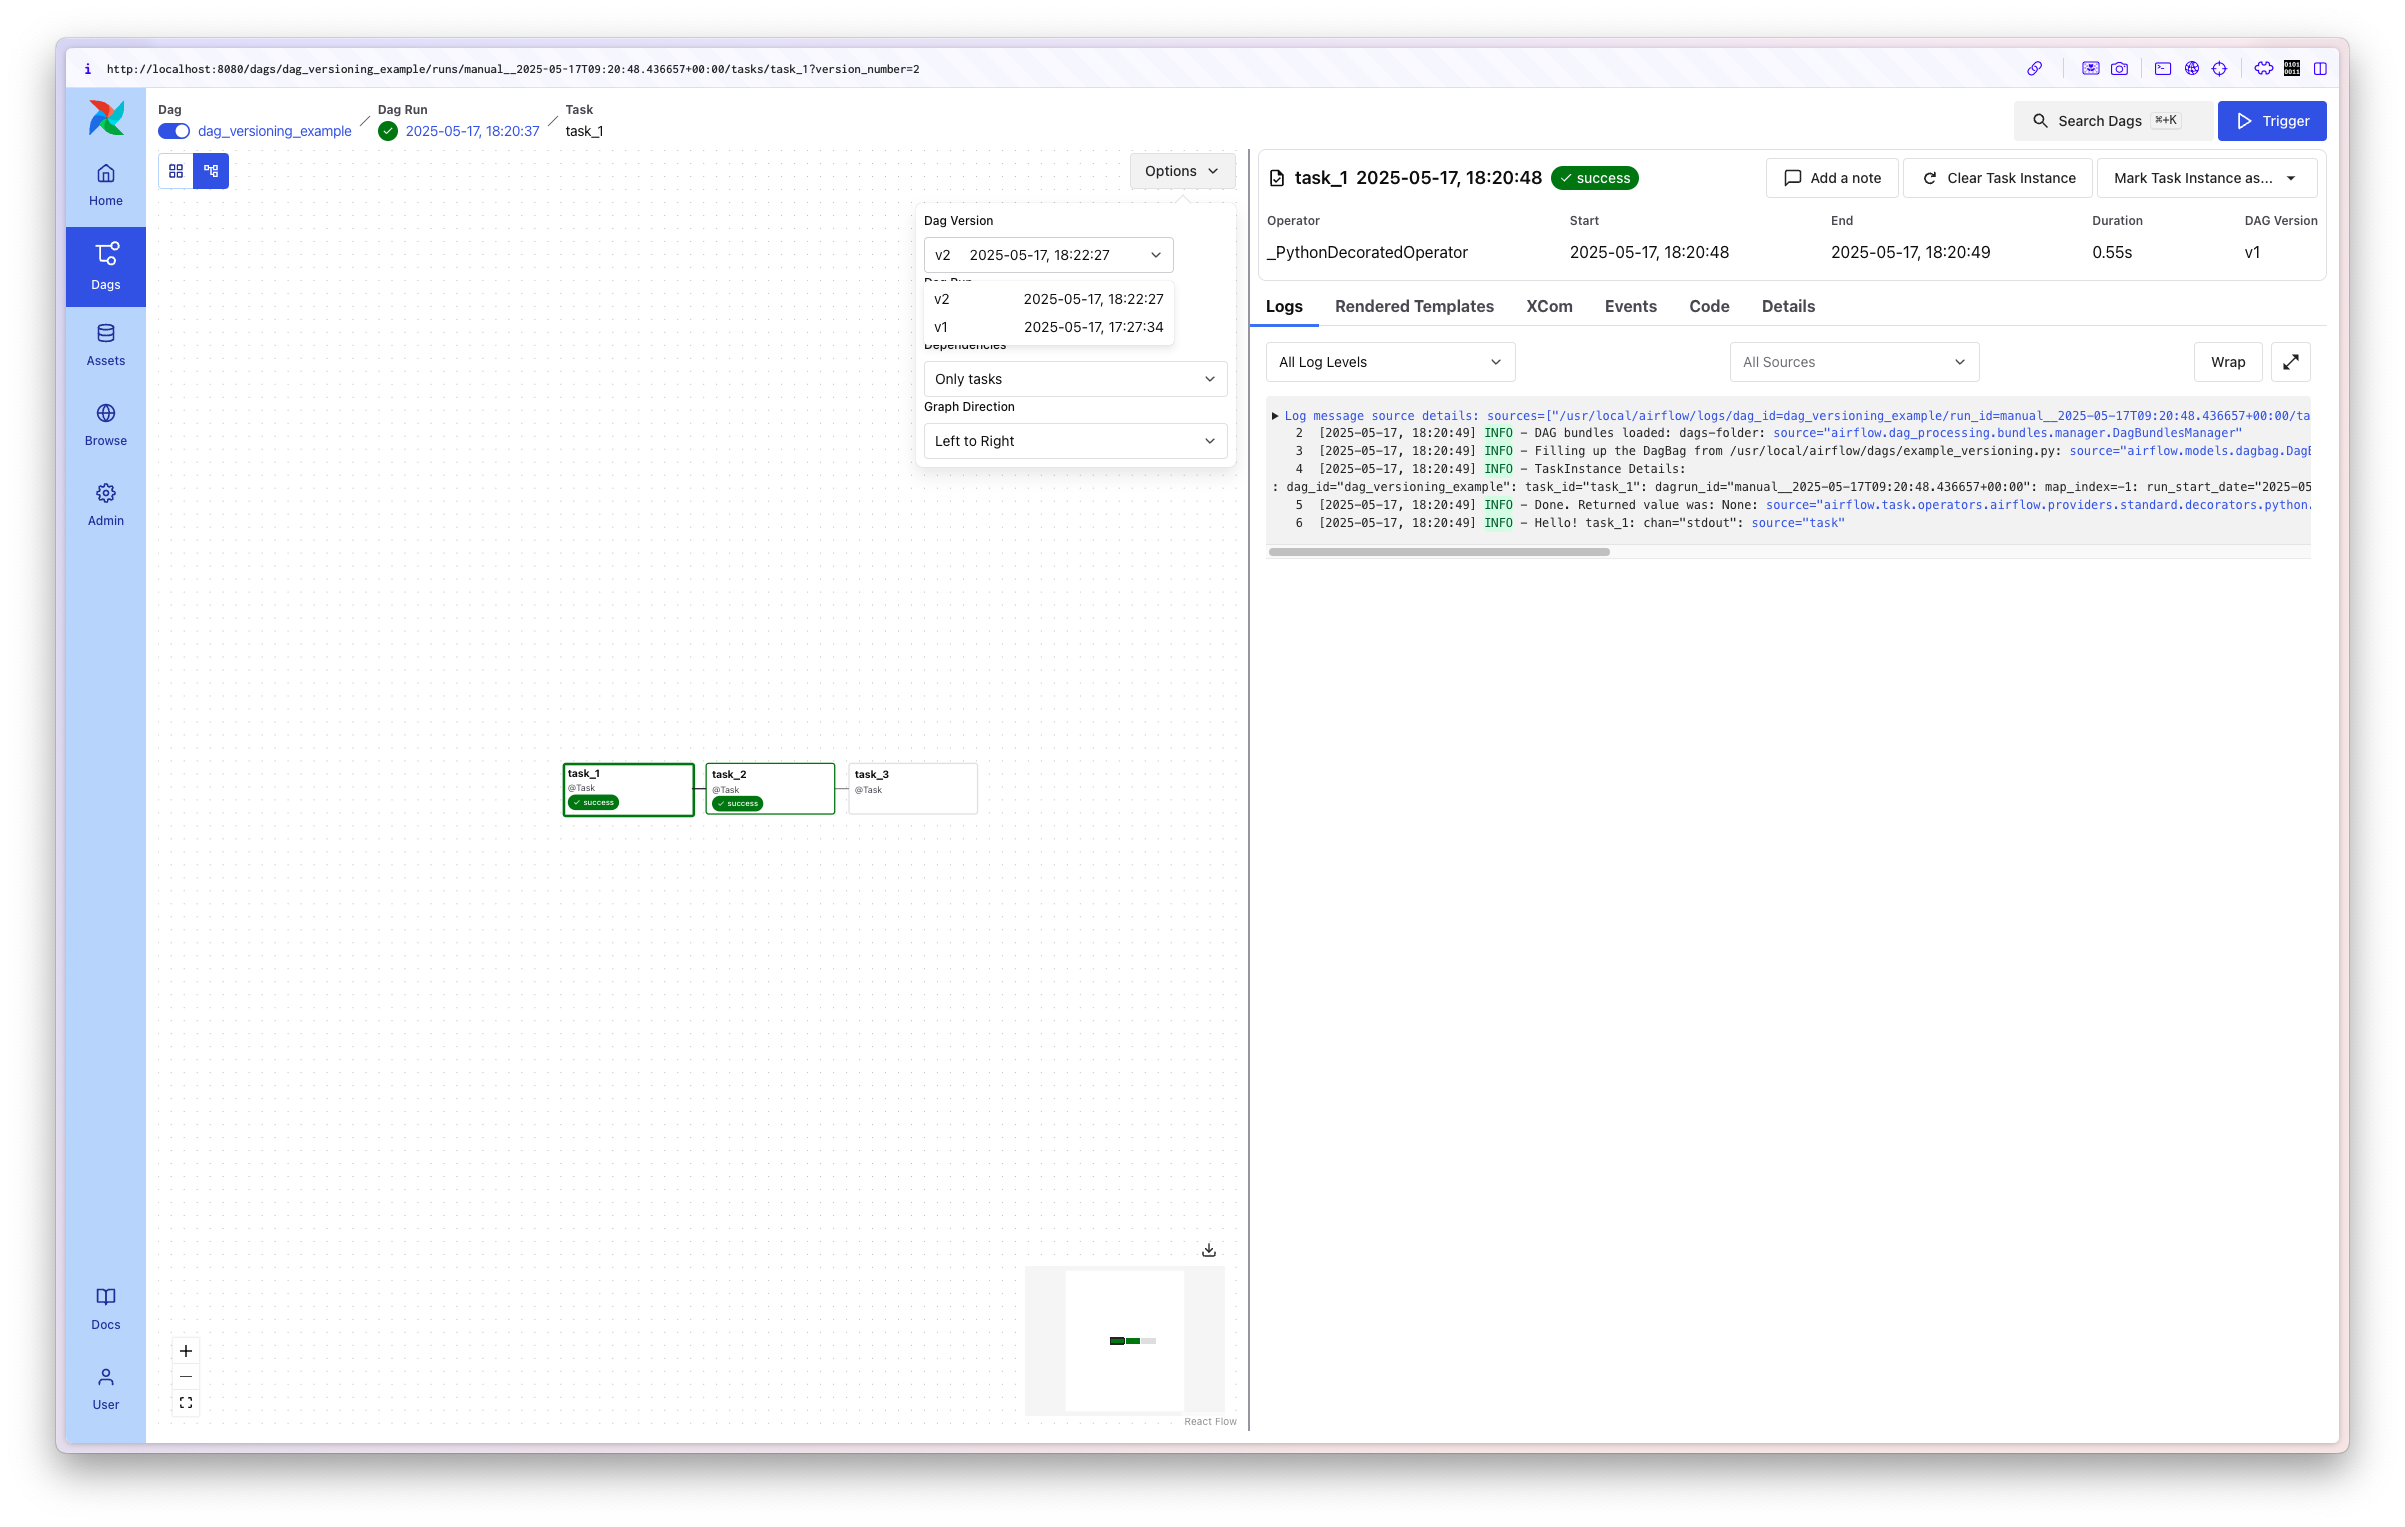Viewport: 2405px width, 1527px height.
Task: Toggle Wrap for log lines
Action: [2227, 362]
